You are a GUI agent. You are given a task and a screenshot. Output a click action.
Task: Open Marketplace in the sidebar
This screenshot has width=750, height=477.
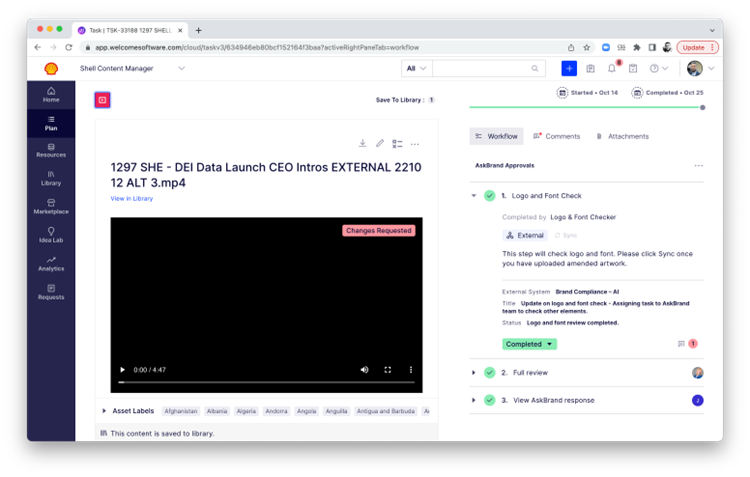click(x=51, y=207)
